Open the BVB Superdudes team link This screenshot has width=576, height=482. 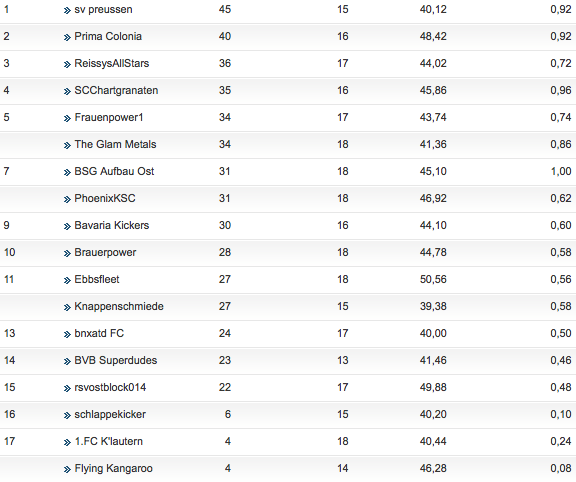(x=116, y=360)
